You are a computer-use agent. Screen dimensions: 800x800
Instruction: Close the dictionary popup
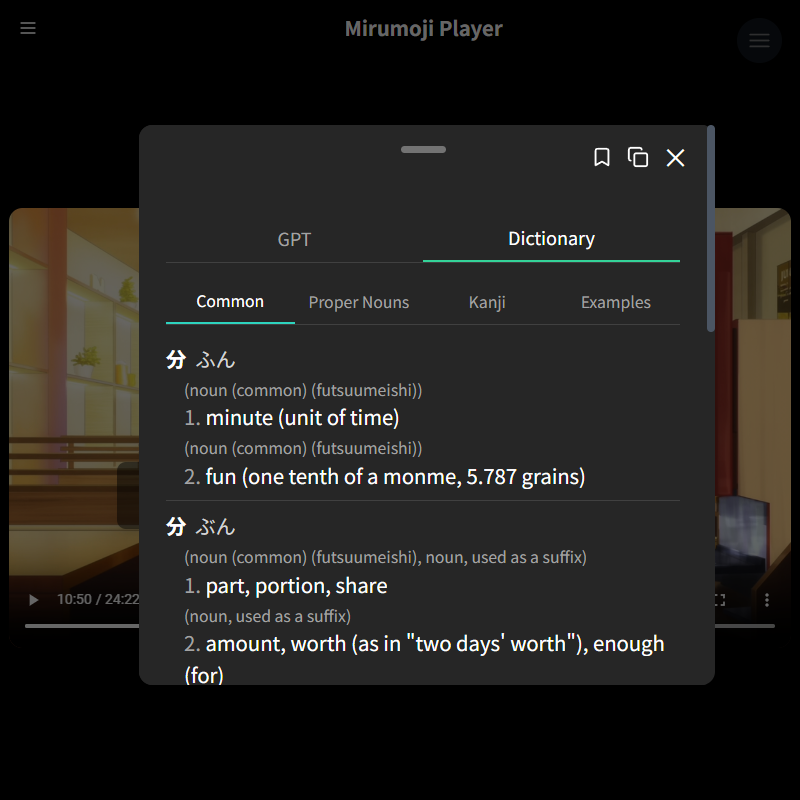coord(676,158)
